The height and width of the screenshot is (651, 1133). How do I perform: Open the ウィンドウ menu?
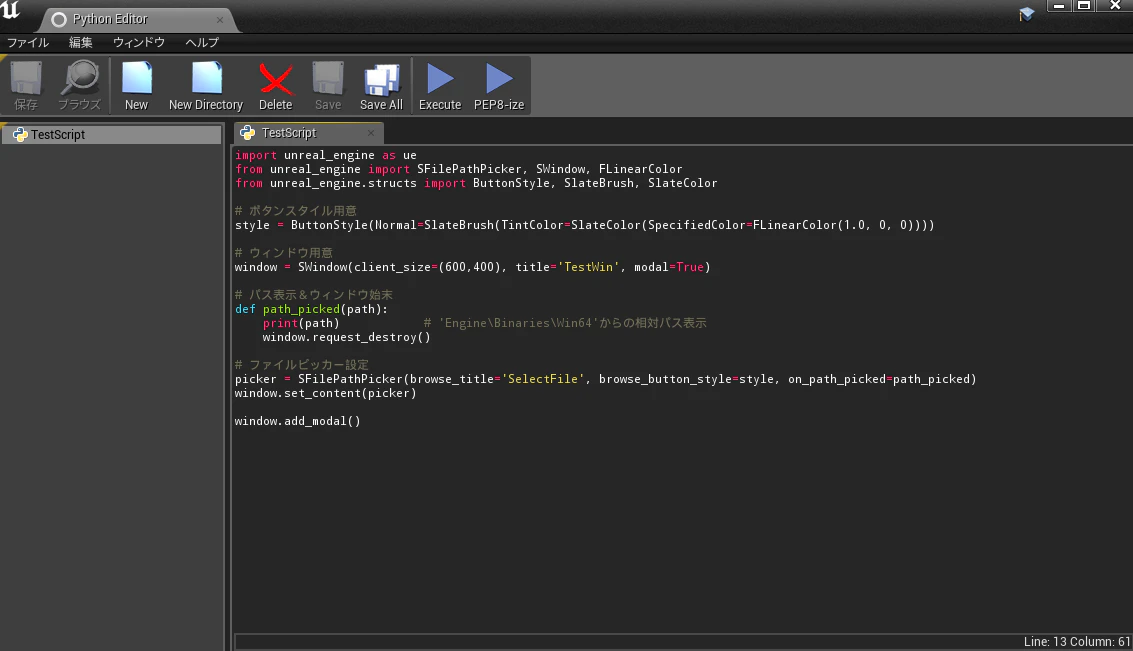pos(139,43)
